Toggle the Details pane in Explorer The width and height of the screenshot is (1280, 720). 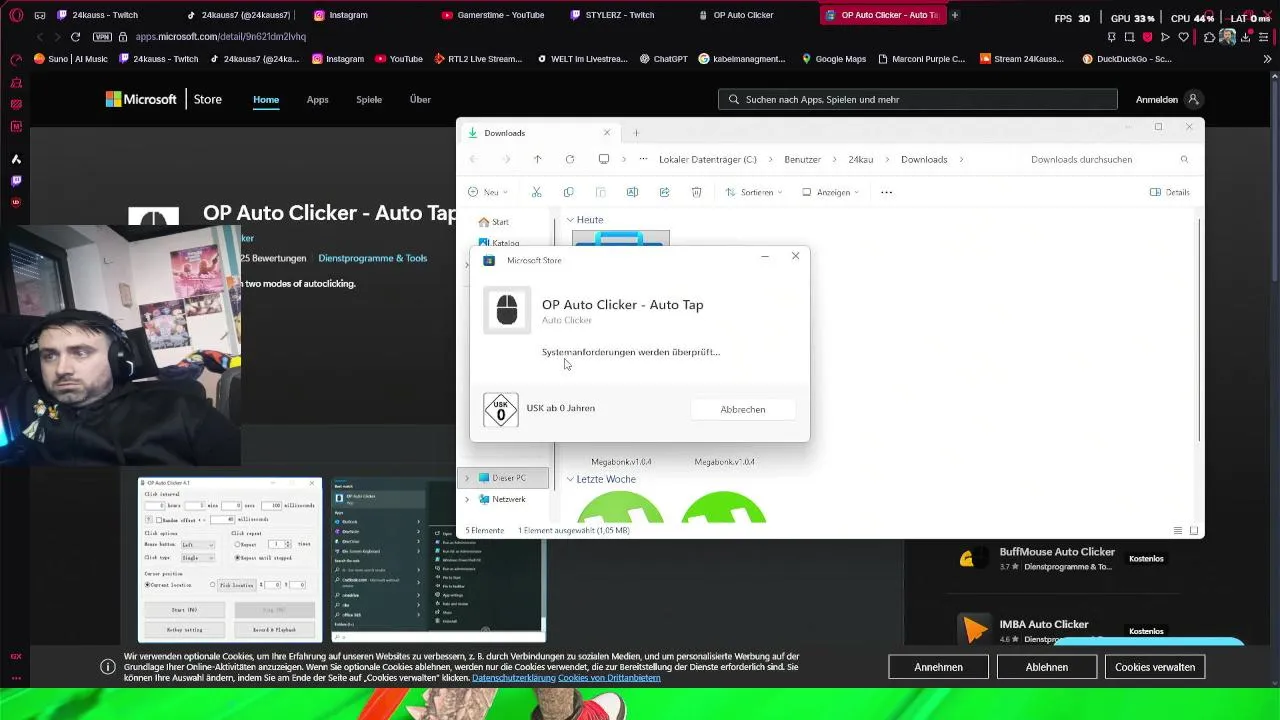(x=1170, y=192)
